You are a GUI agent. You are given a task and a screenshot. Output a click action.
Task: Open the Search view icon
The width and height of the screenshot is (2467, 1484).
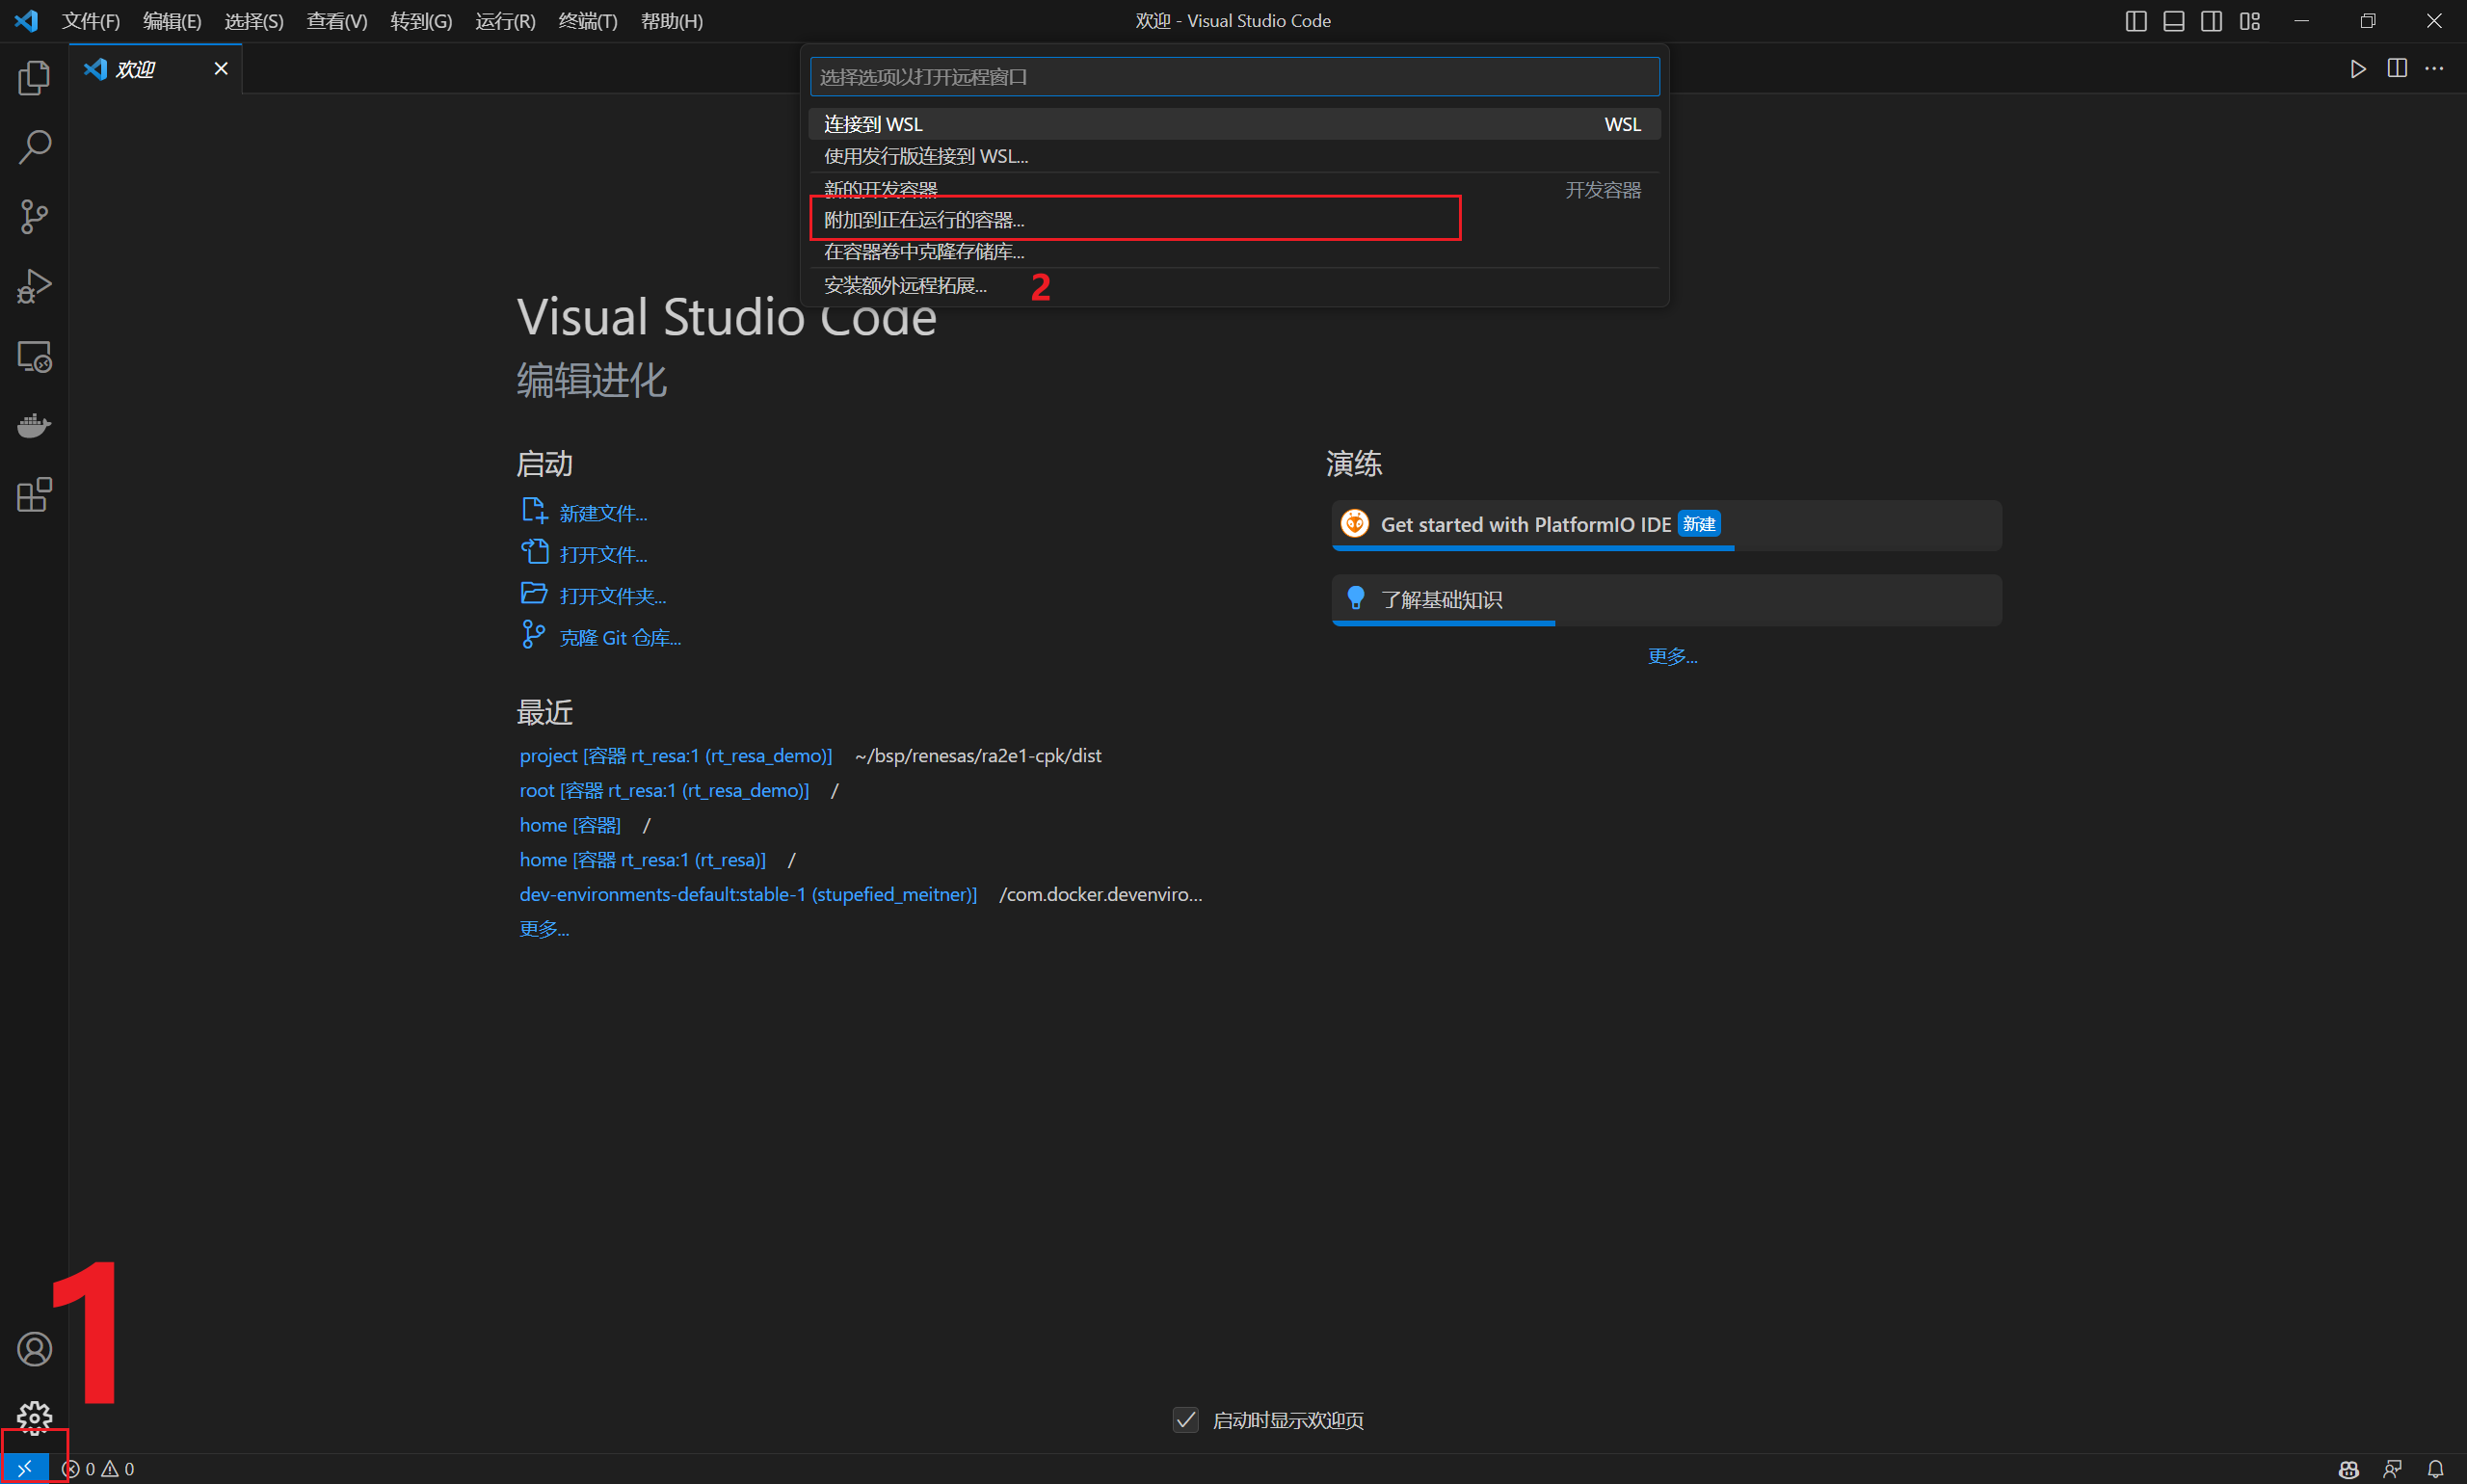(x=34, y=147)
